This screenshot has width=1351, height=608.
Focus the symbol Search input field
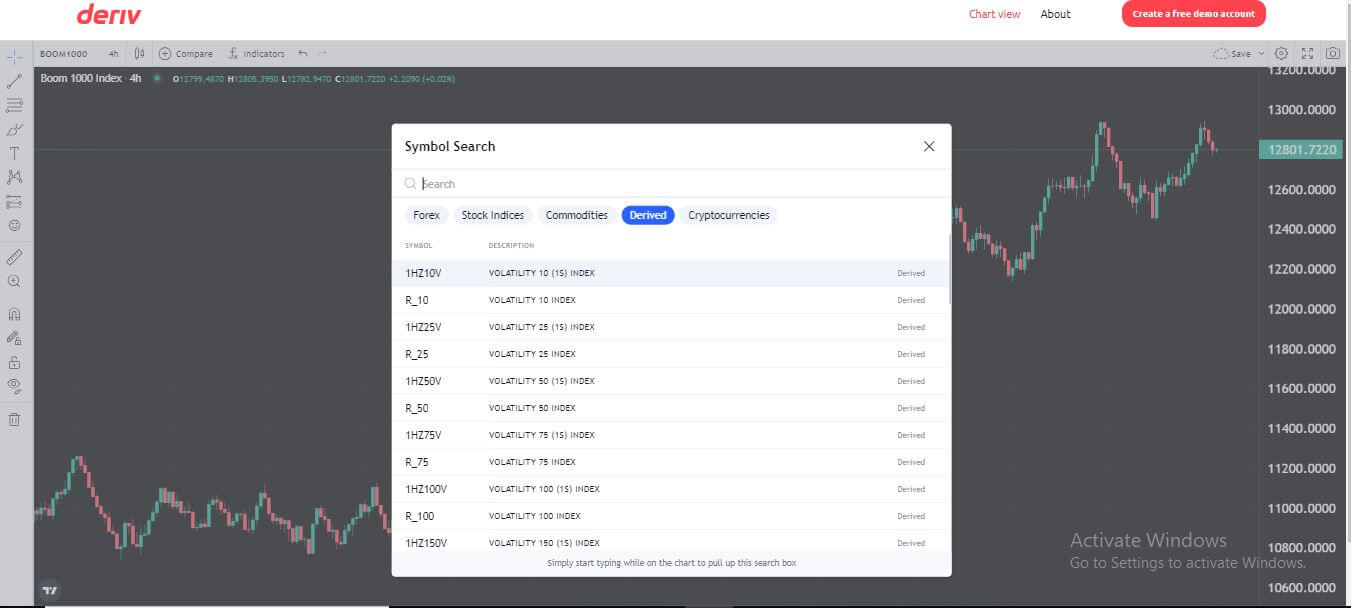click(680, 184)
